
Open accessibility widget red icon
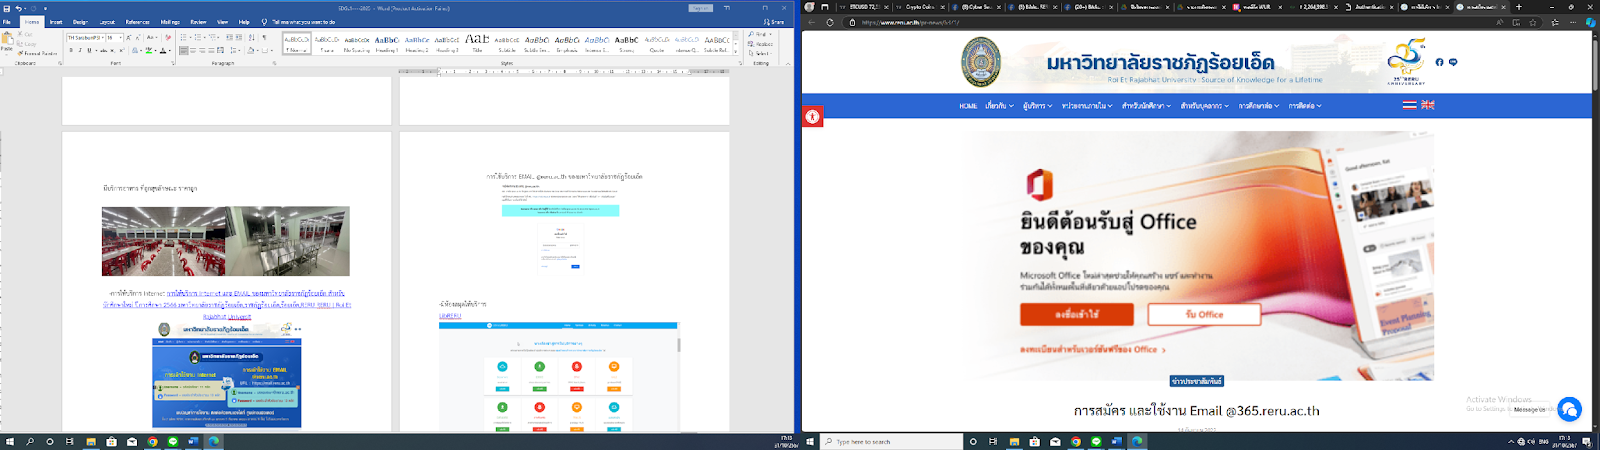[812, 117]
